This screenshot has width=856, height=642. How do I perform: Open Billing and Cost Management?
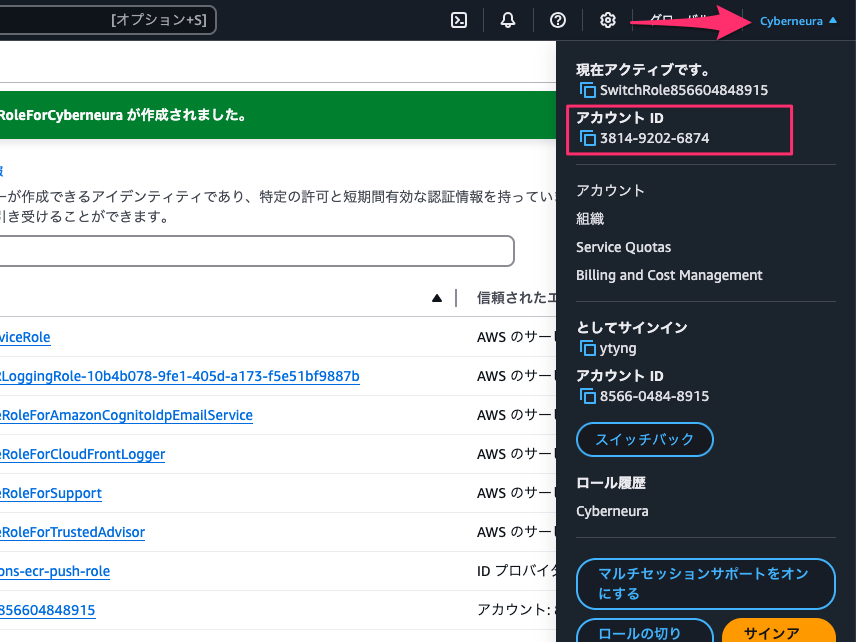point(669,275)
